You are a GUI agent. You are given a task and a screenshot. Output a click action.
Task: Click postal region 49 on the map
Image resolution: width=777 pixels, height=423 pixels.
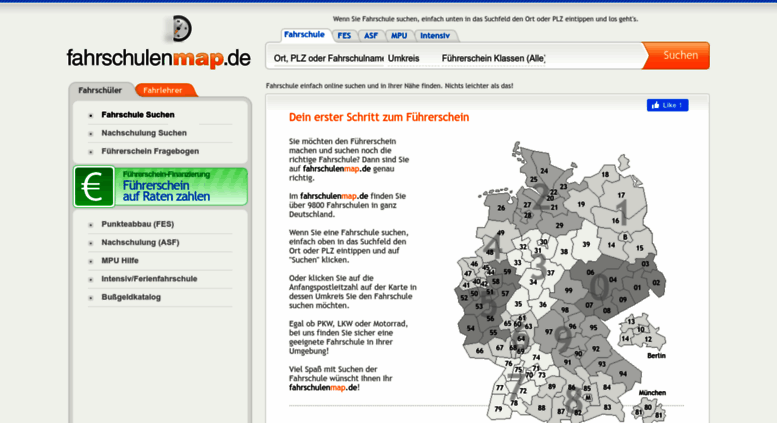pos(500,233)
